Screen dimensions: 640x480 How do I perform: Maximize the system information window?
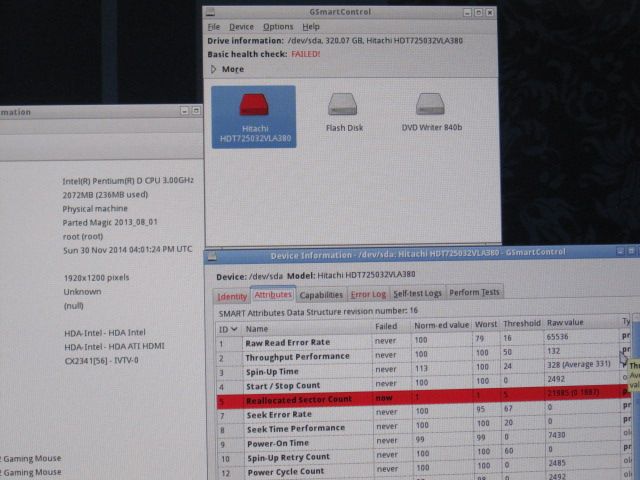click(196, 111)
